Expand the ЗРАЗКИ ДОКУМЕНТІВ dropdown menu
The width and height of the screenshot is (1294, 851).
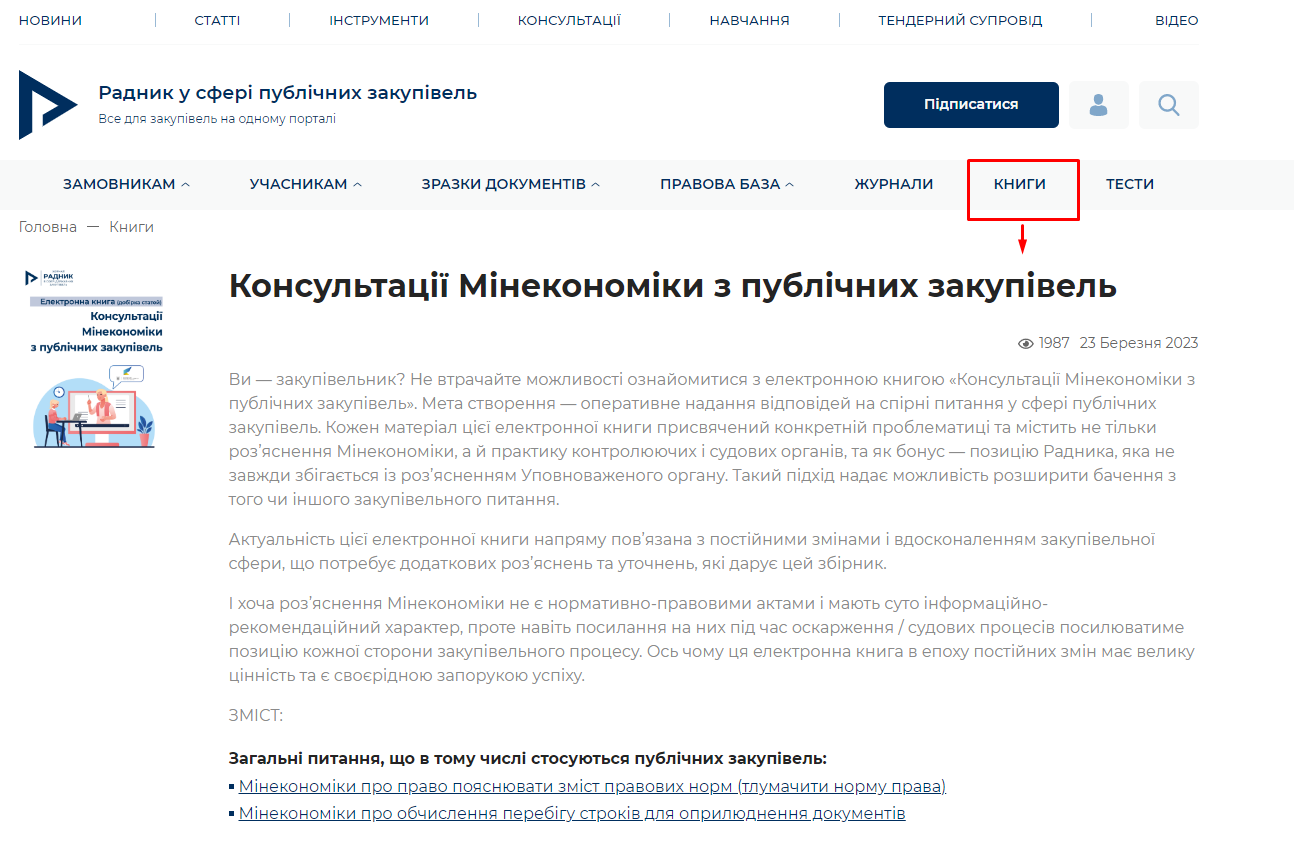click(510, 184)
